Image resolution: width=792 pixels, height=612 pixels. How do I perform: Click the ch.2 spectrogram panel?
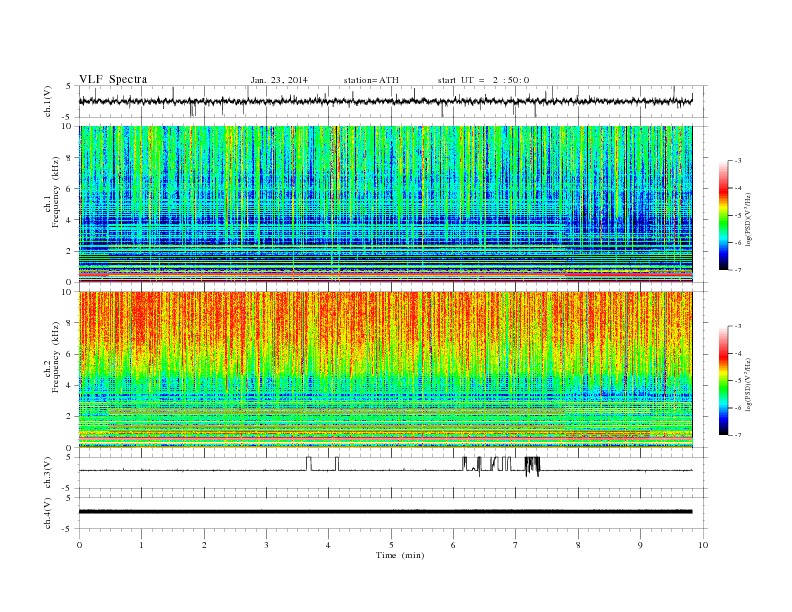coord(385,370)
